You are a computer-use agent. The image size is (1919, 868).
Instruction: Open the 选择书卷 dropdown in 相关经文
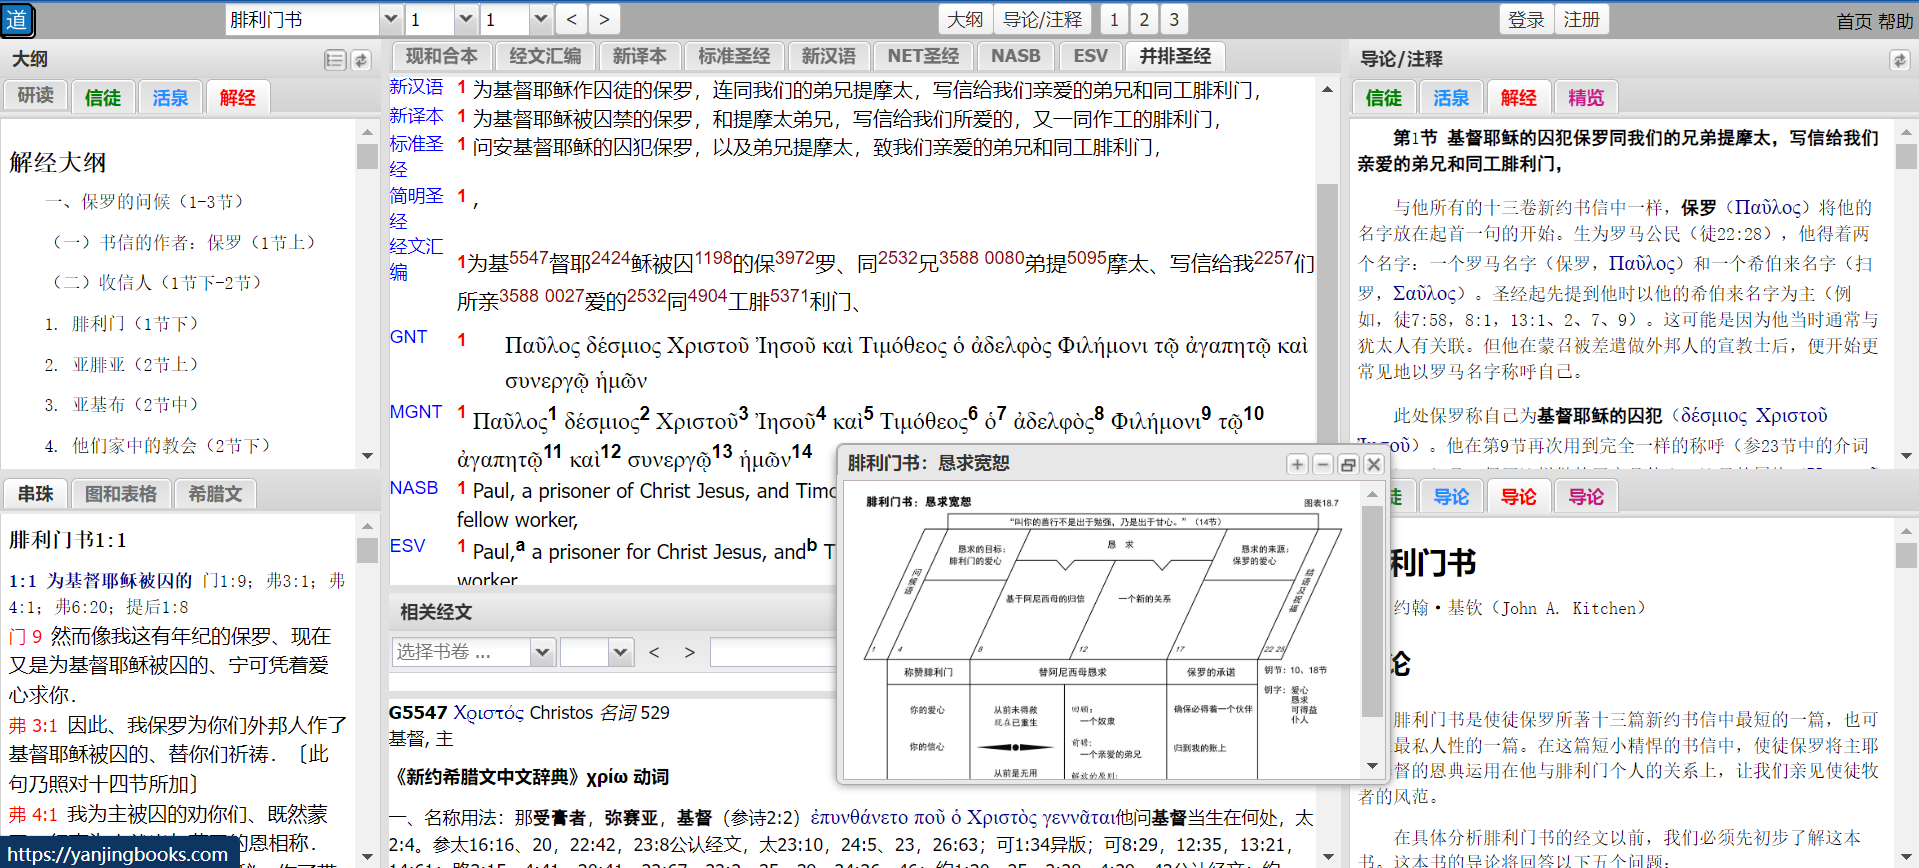[x=542, y=652]
